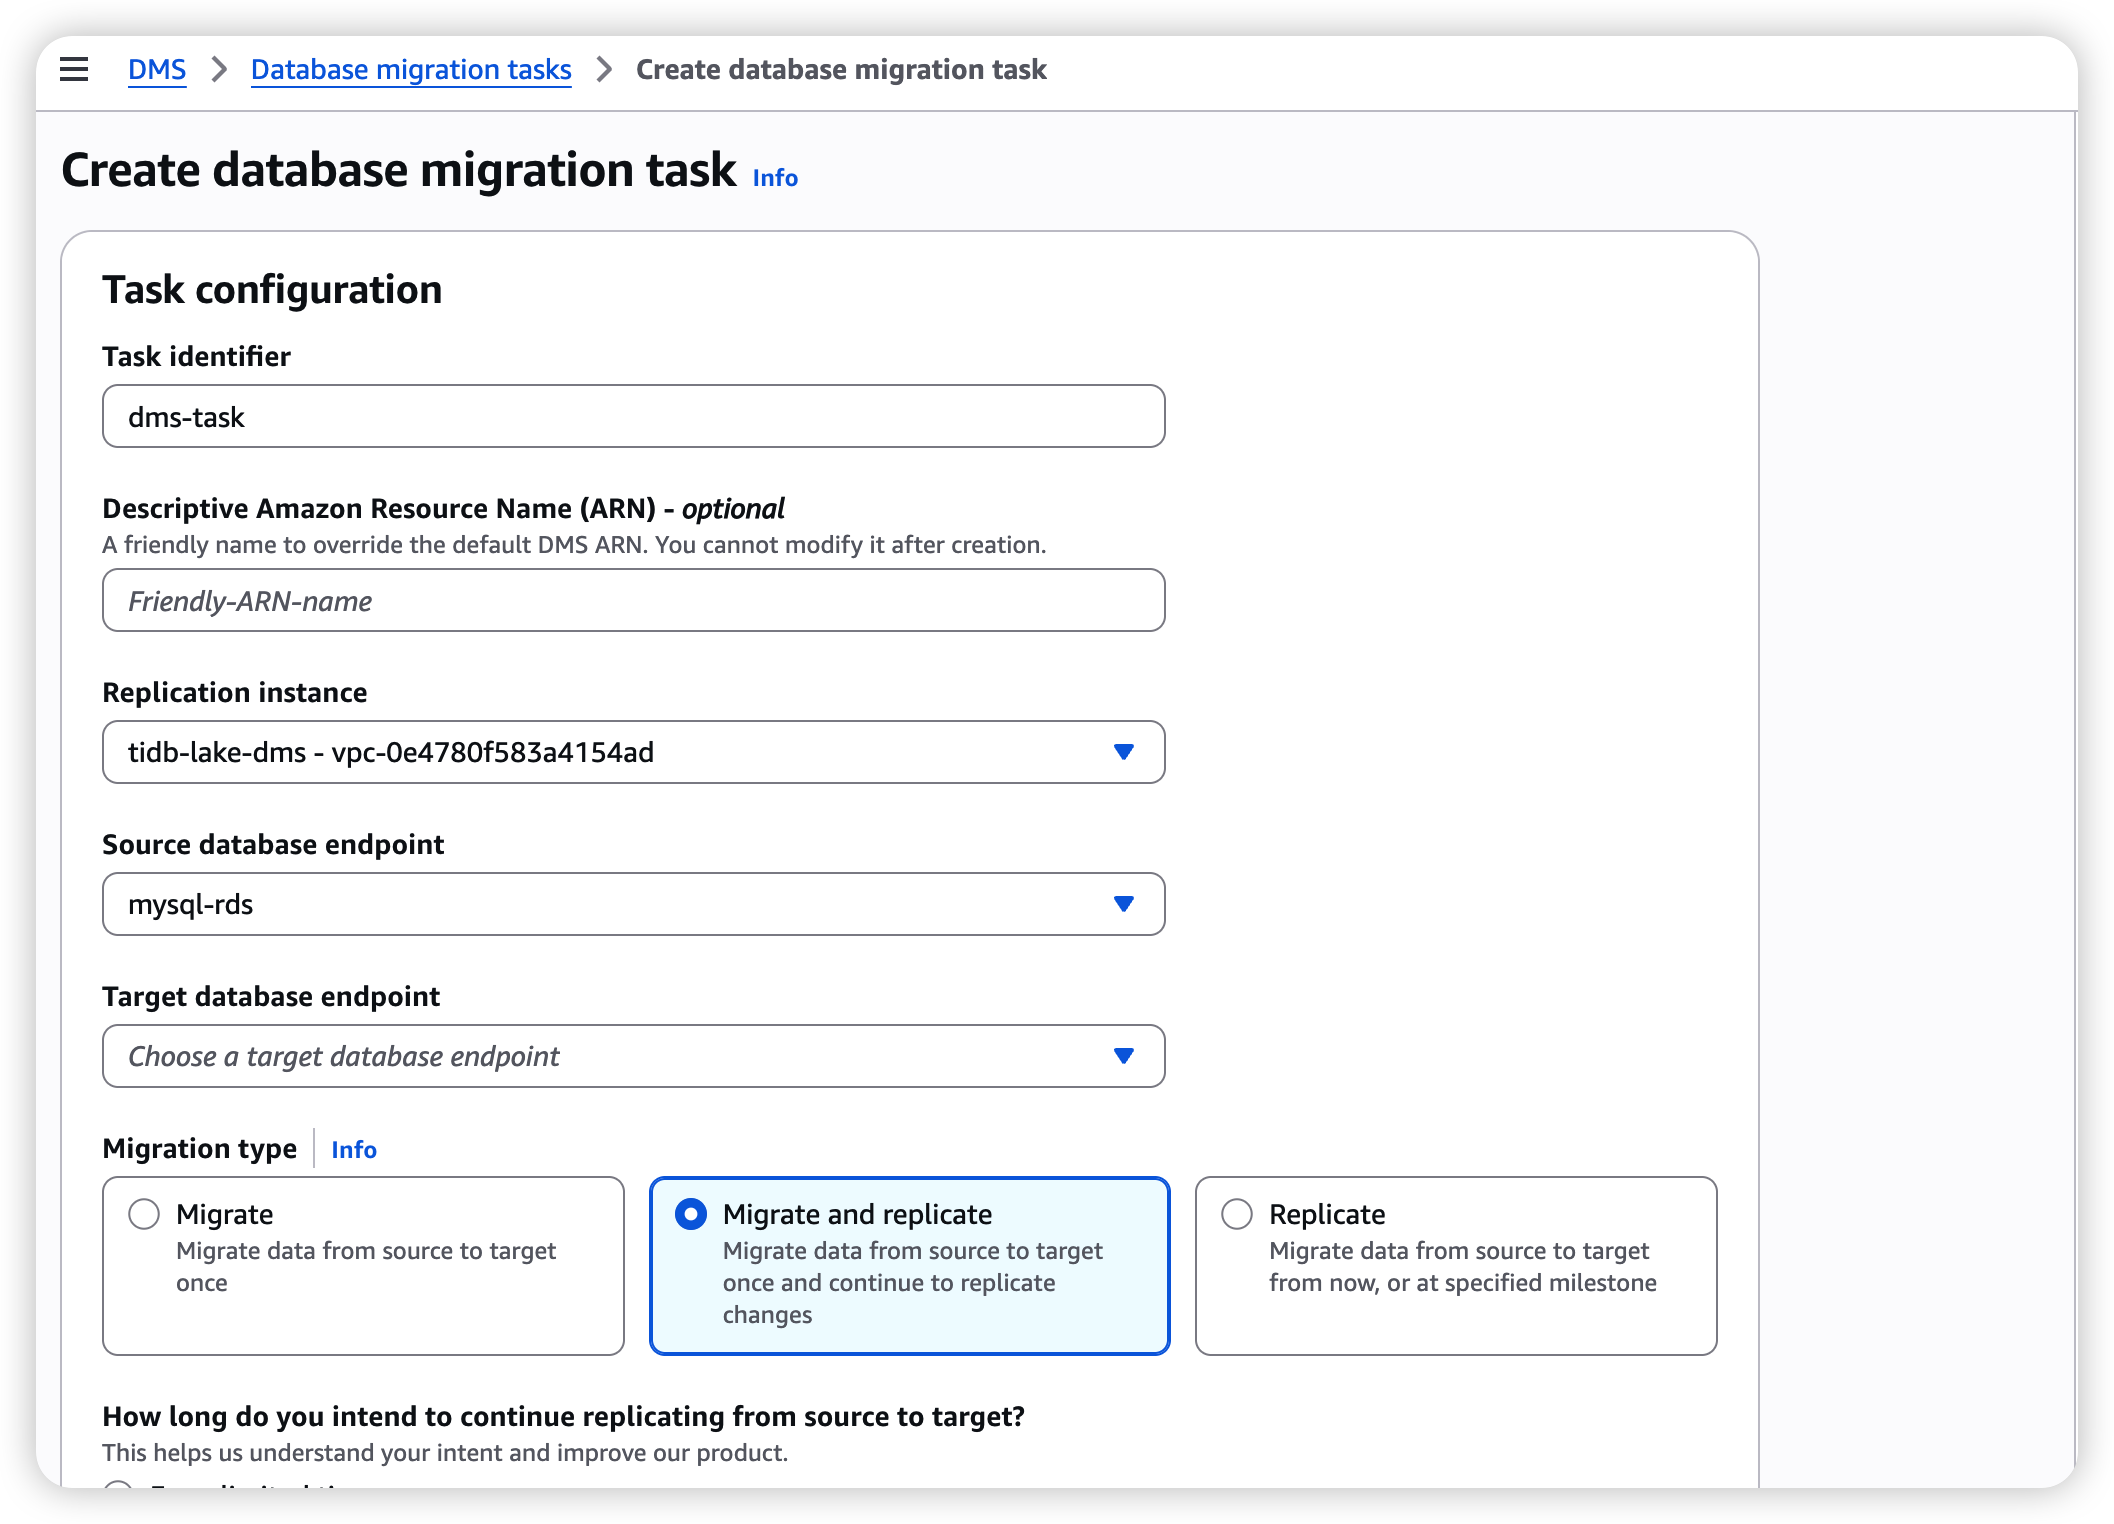The height and width of the screenshot is (1524, 2114).
Task: Focus the Friendly-ARN-name text field
Action: tap(633, 600)
